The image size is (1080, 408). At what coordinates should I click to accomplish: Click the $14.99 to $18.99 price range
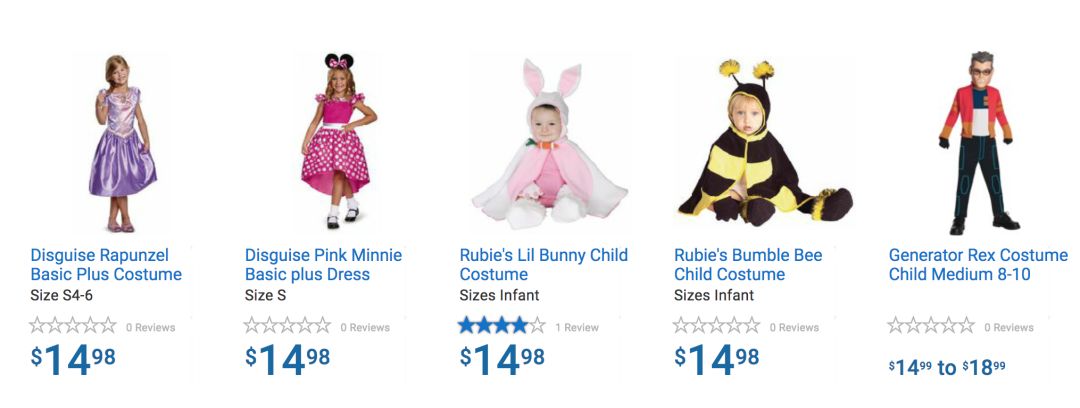[947, 367]
